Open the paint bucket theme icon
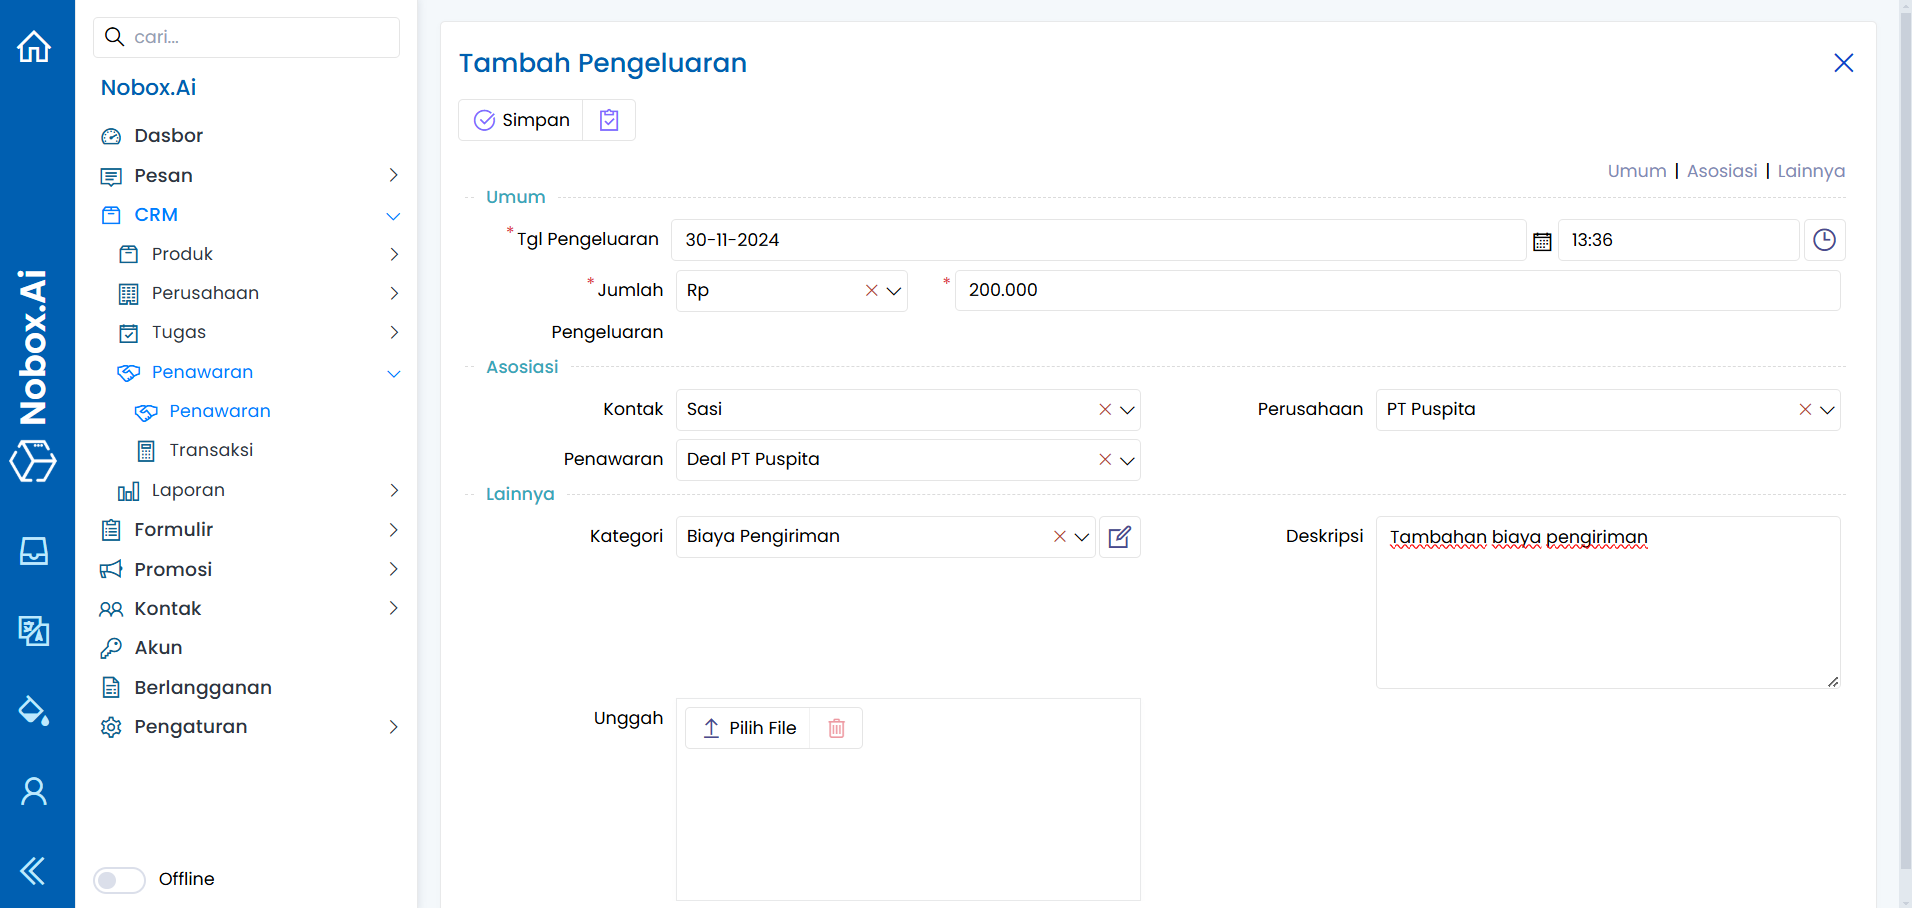 [x=34, y=711]
